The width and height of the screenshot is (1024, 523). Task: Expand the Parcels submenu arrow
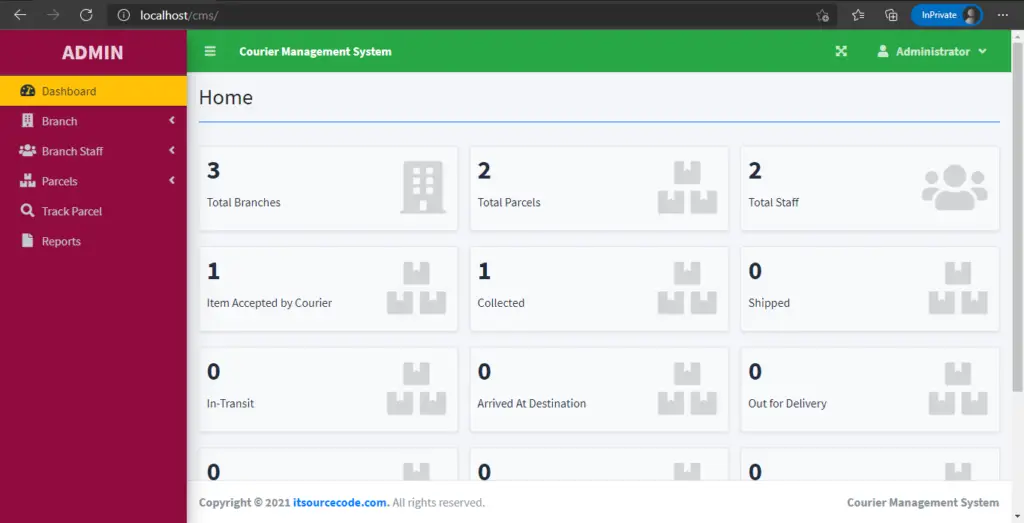172,180
